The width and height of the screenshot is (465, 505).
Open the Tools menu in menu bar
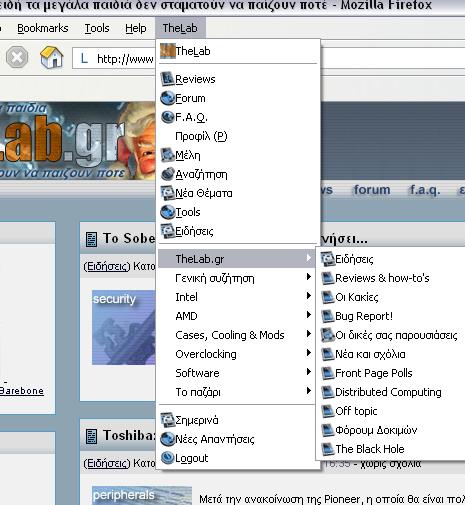coord(97,28)
